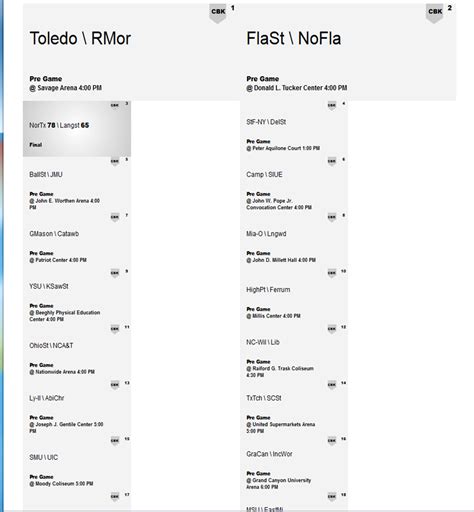Screen dimensions: 474x512
Task: Open the FlaSt \ NoFla featured game
Action: click(294, 38)
